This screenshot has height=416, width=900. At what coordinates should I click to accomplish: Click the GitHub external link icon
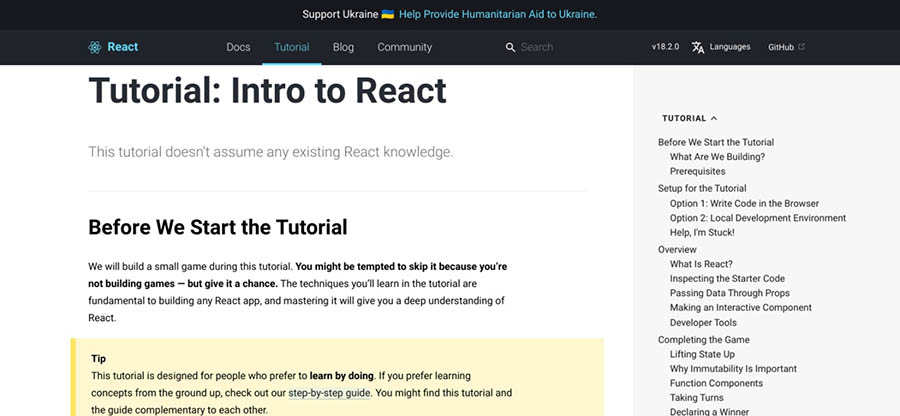(801, 47)
